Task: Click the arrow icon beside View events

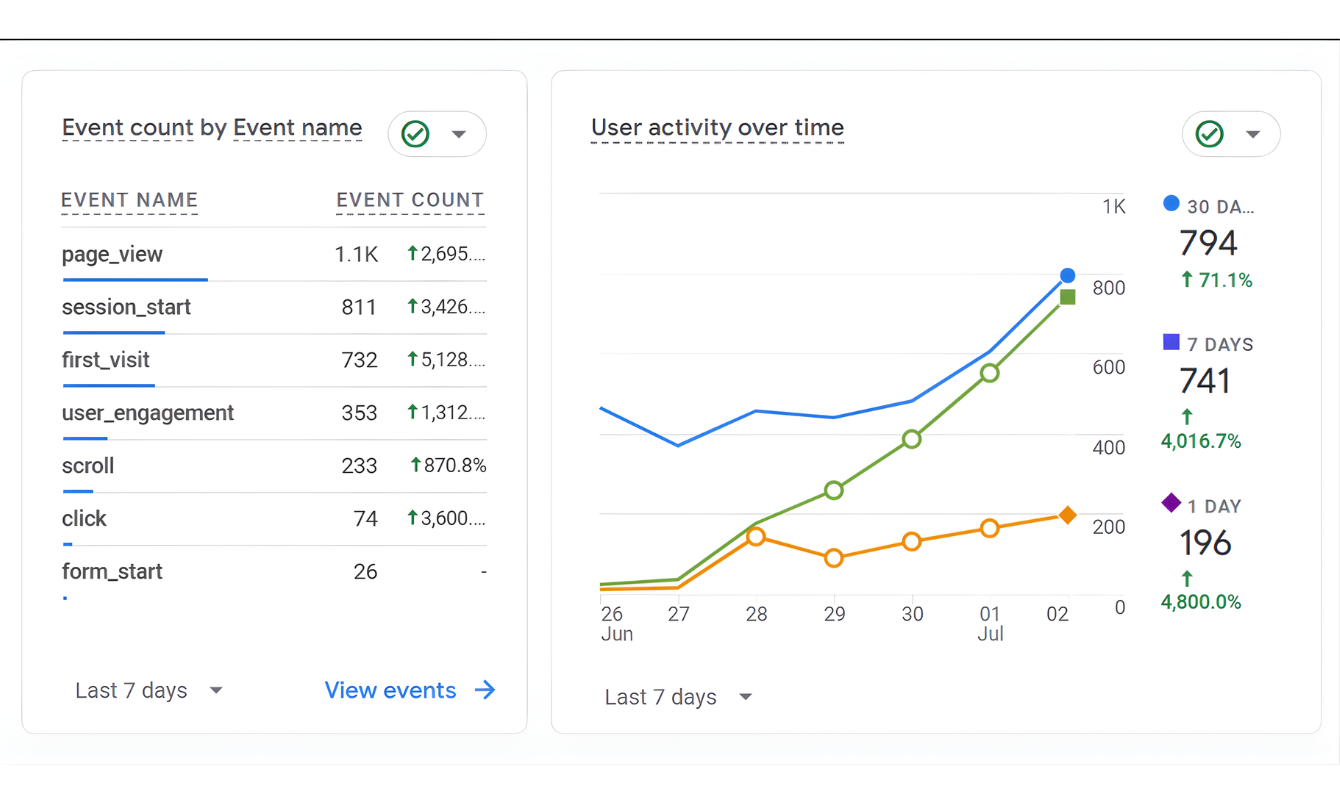Action: click(485, 690)
